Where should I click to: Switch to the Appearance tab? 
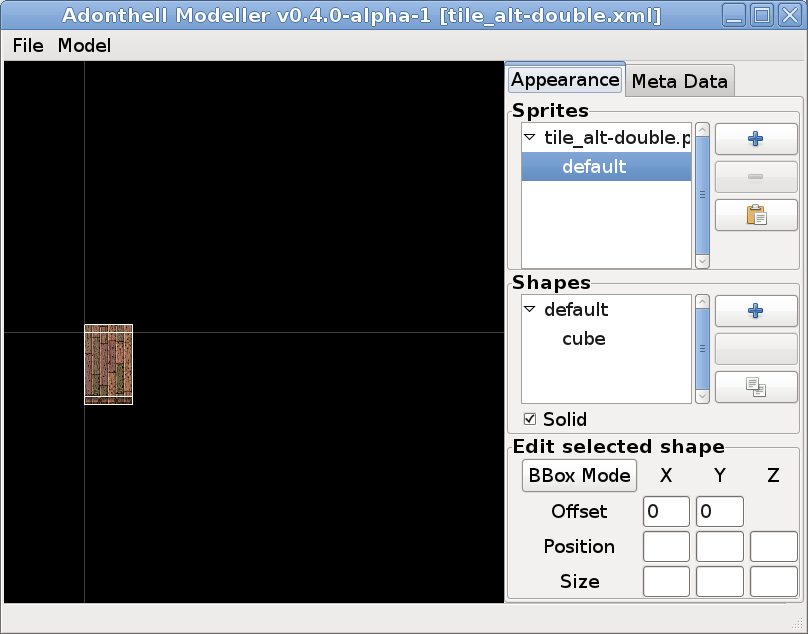[x=565, y=80]
